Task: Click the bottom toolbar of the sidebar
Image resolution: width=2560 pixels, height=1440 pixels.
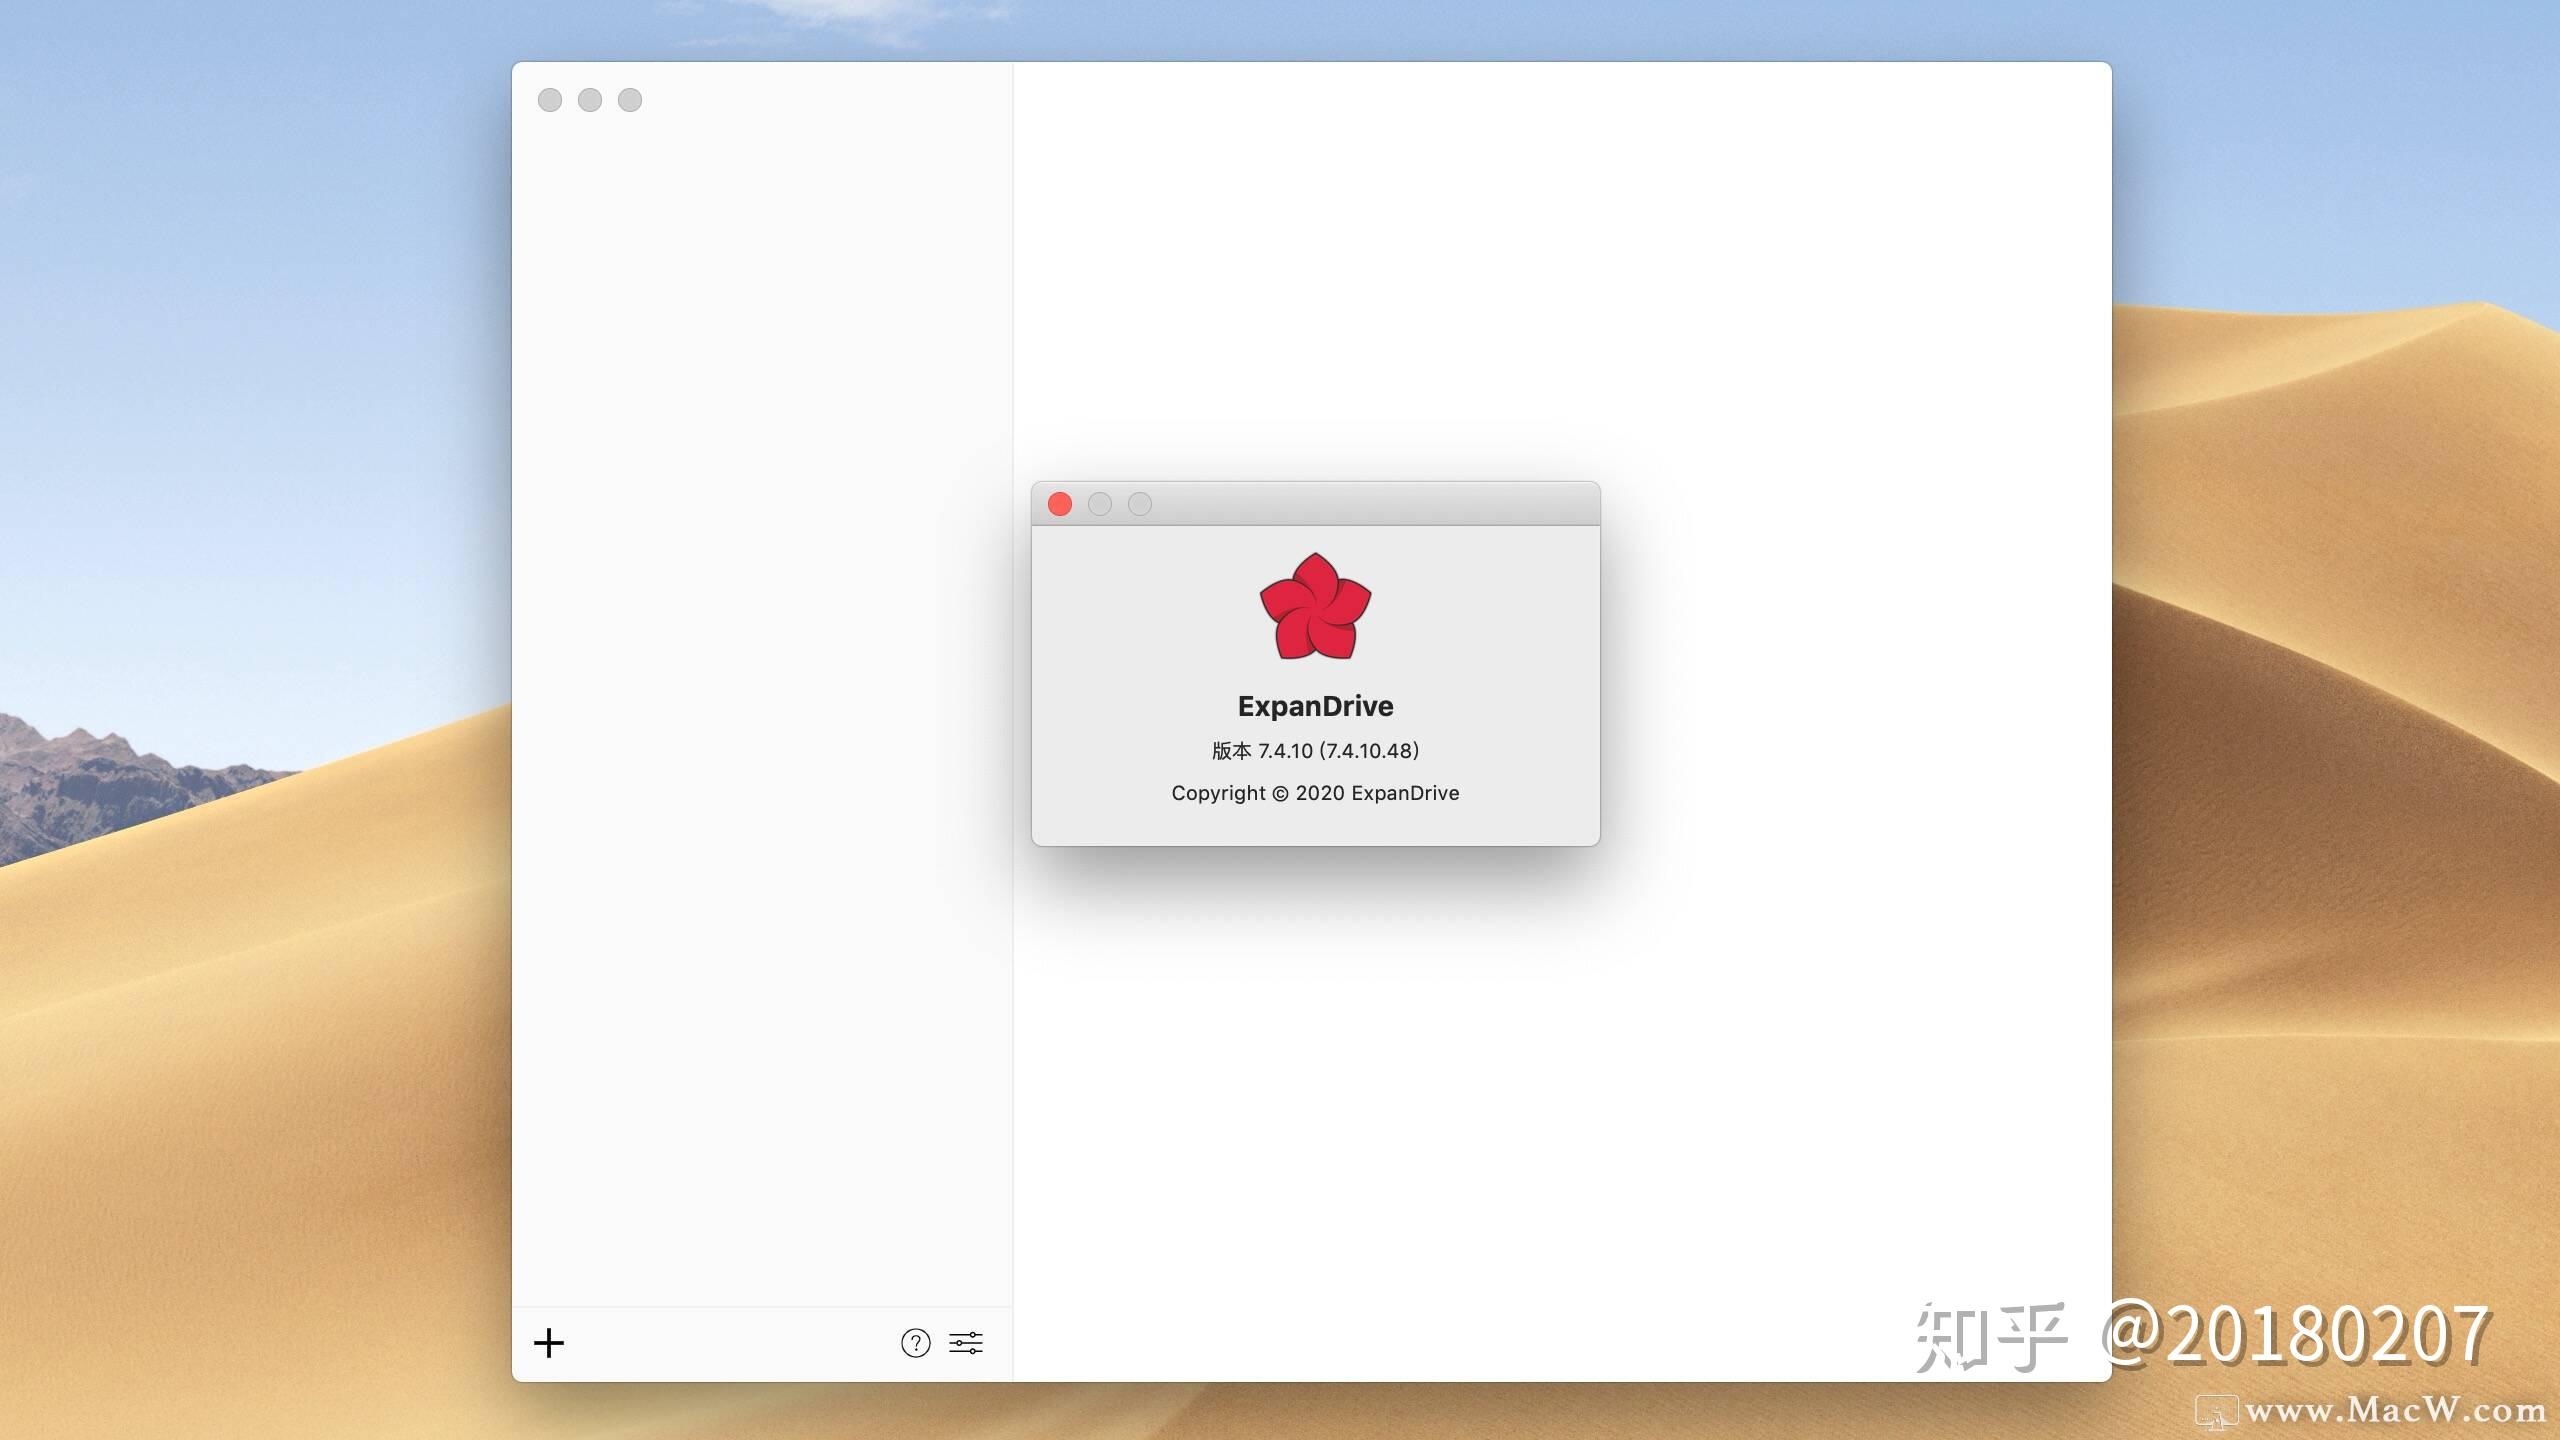Action: 760,1344
